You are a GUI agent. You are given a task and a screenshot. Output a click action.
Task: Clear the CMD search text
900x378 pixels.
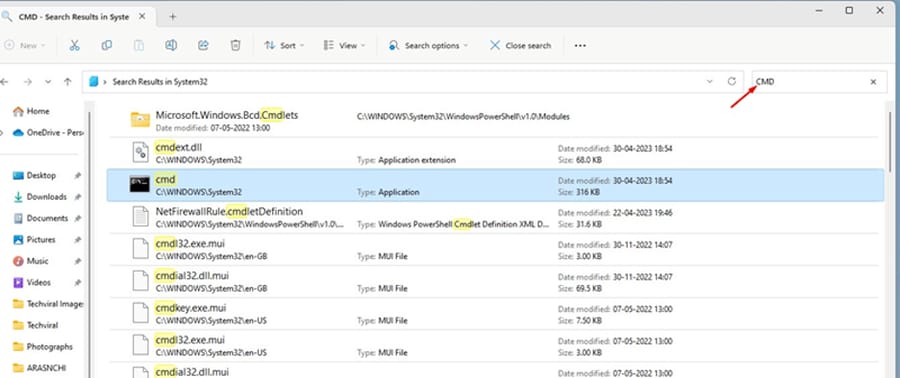(873, 82)
